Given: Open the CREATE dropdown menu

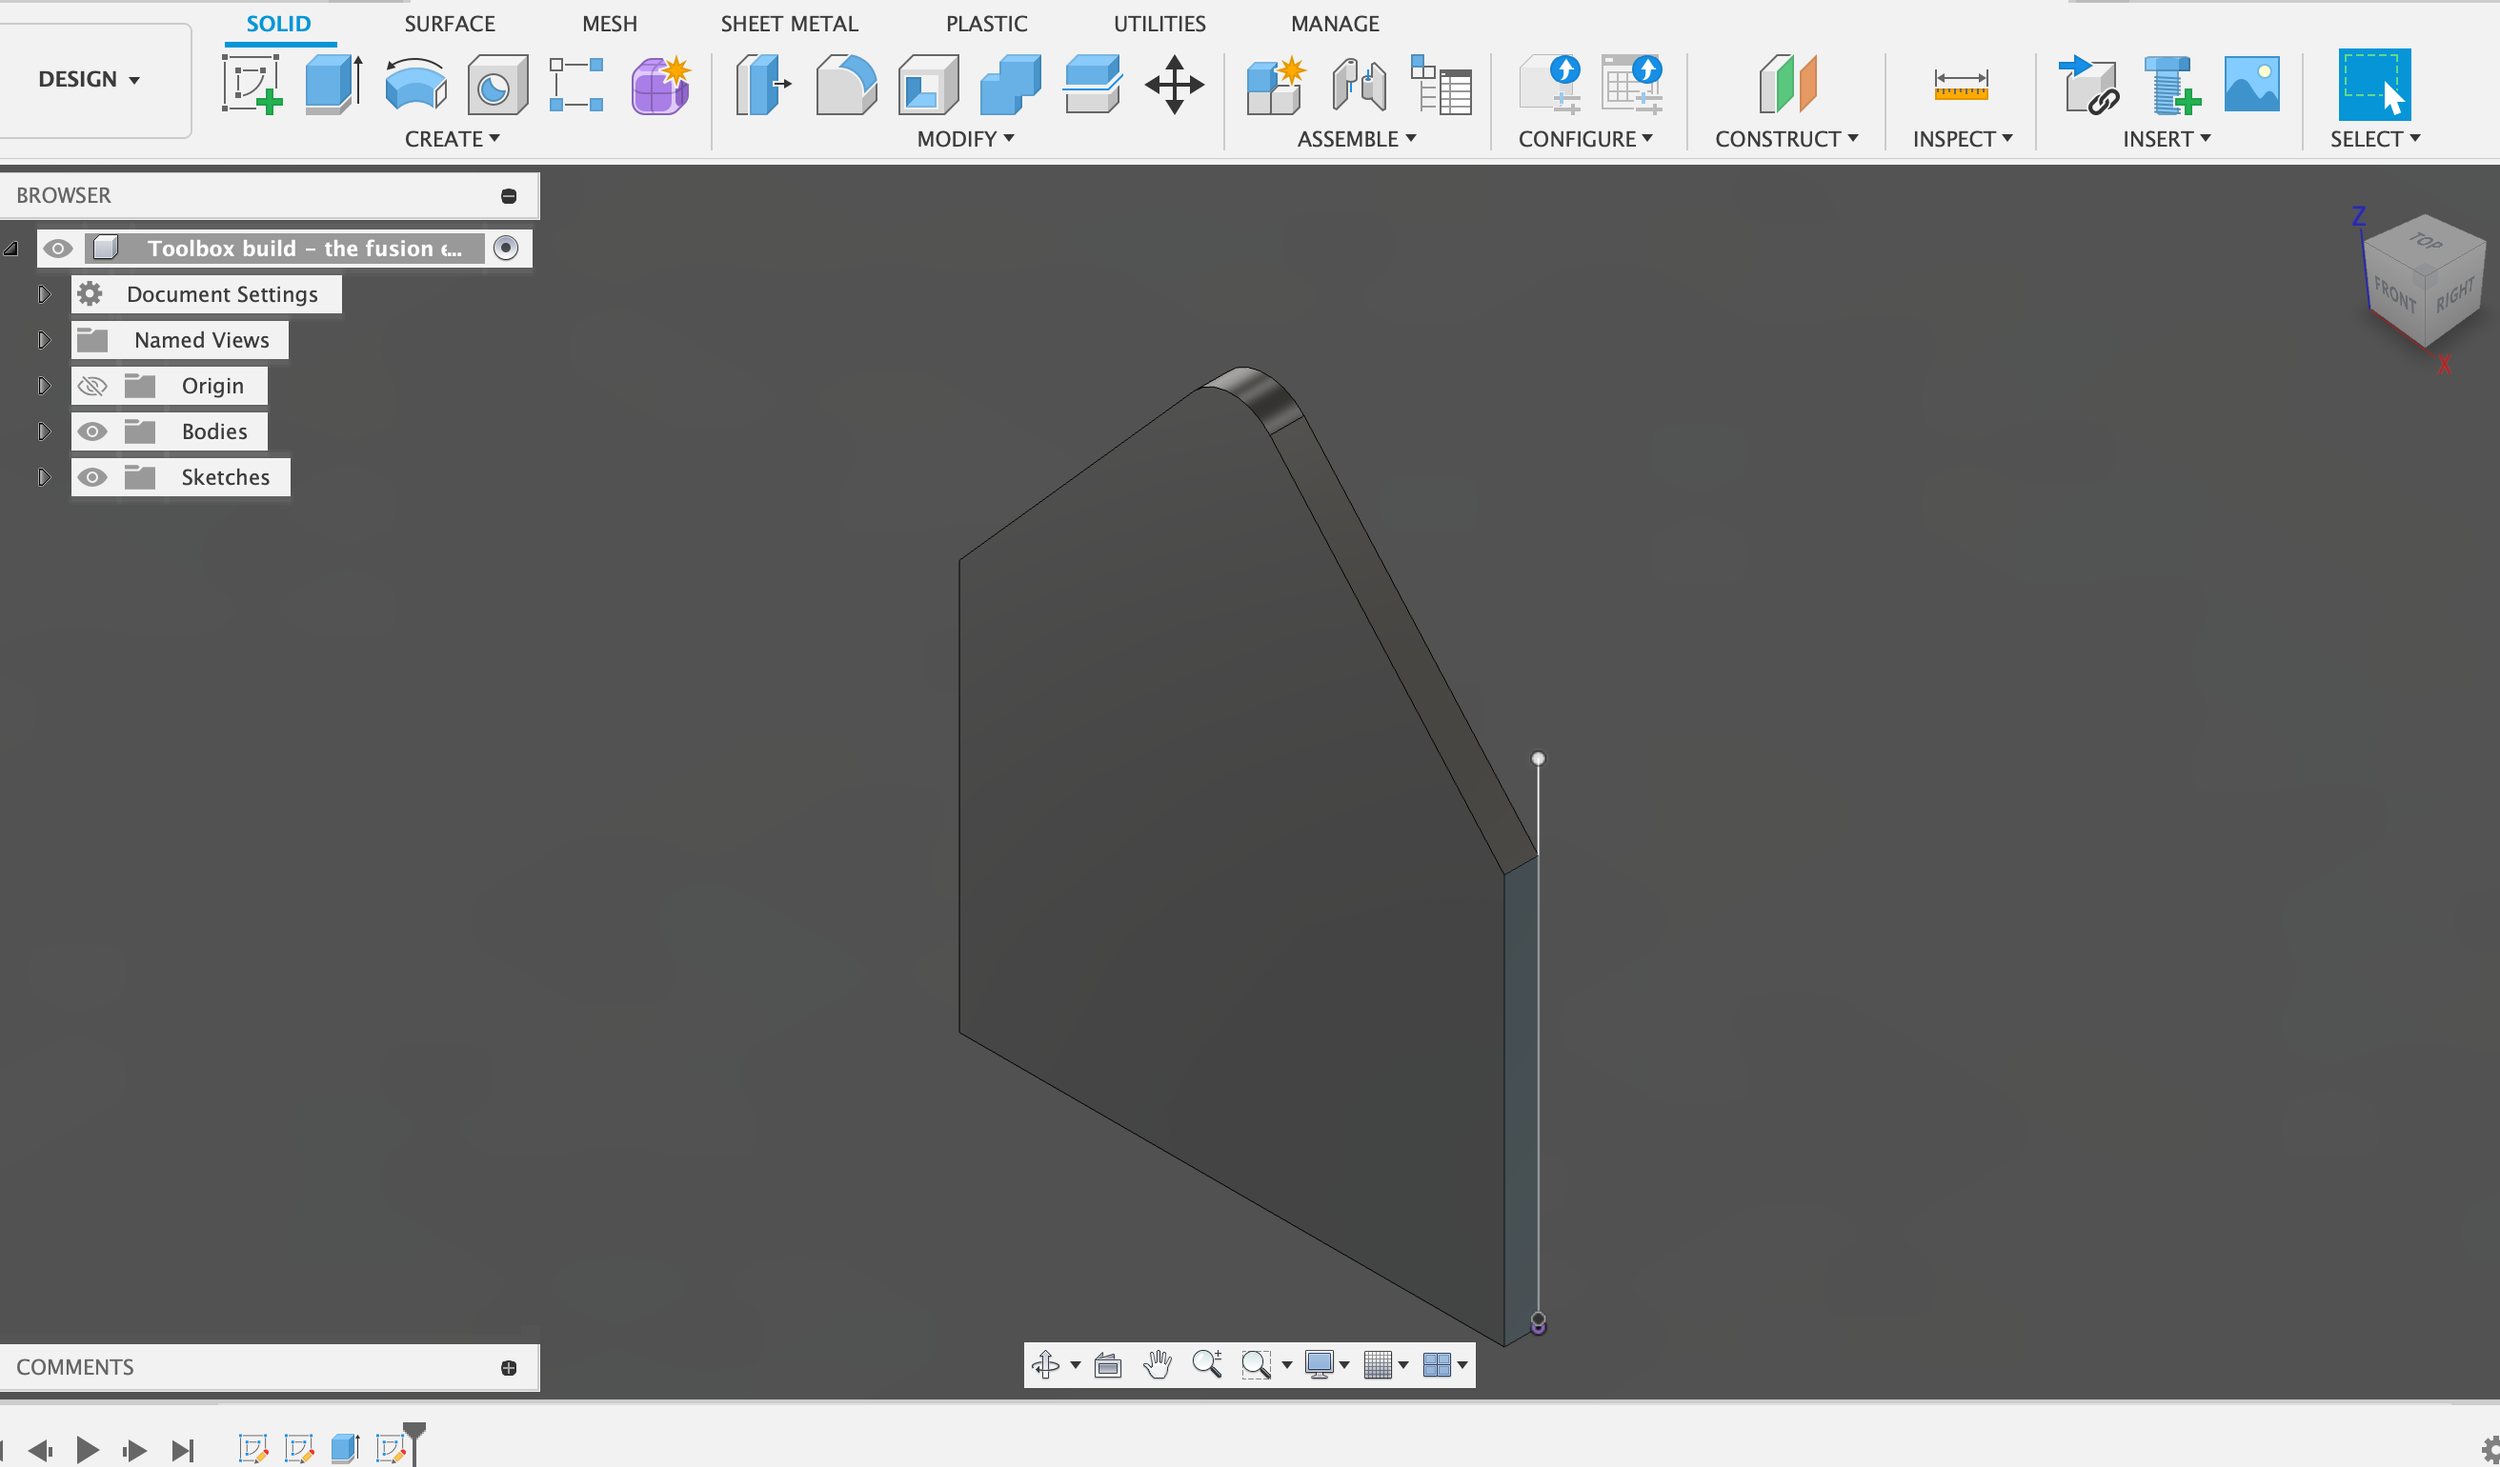Looking at the screenshot, I should [452, 139].
